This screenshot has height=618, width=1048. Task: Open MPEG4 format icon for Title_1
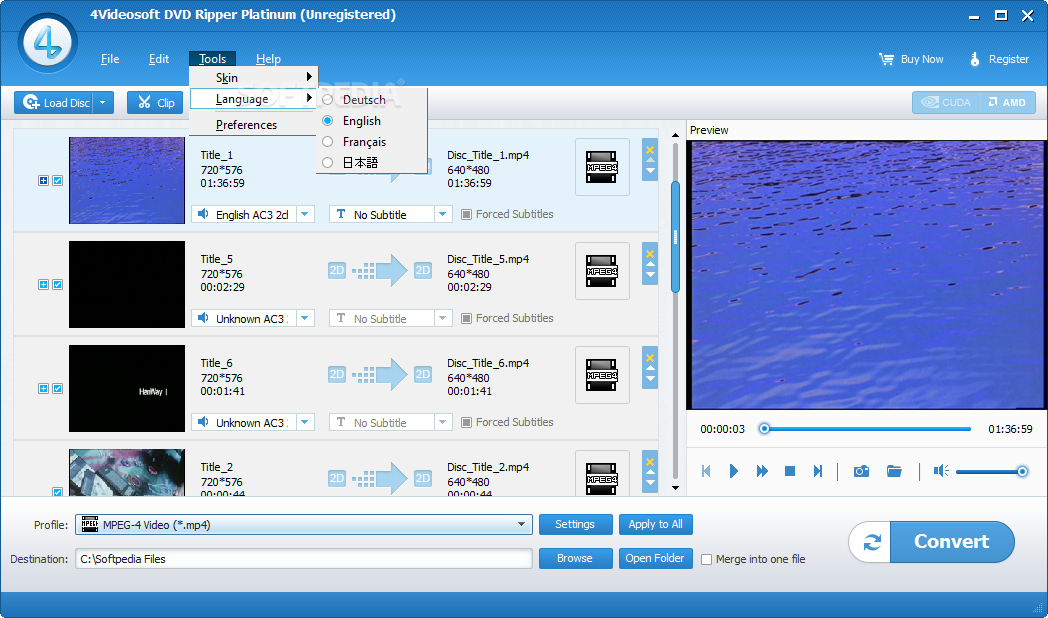[x=602, y=167]
